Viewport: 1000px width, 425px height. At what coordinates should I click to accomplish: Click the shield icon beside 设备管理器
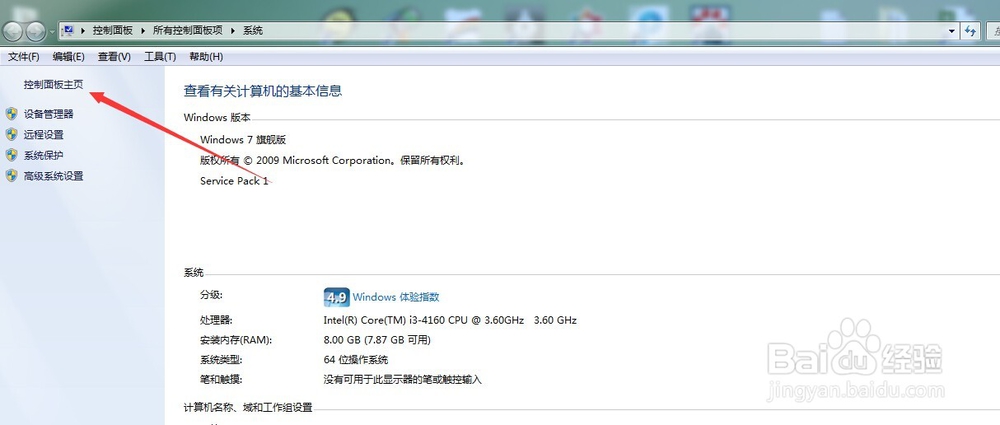click(11, 114)
